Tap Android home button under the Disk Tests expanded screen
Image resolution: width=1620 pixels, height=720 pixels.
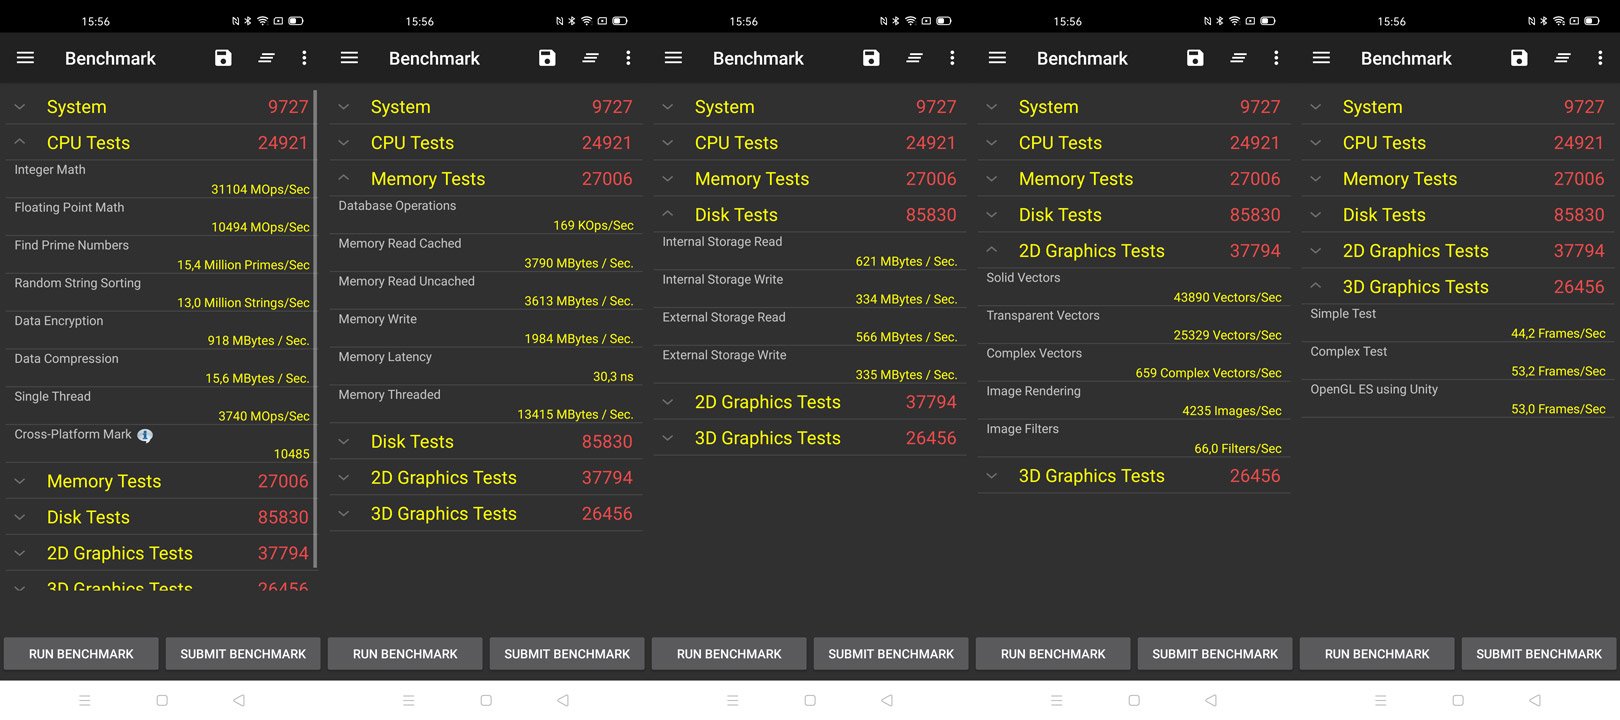pos(810,701)
